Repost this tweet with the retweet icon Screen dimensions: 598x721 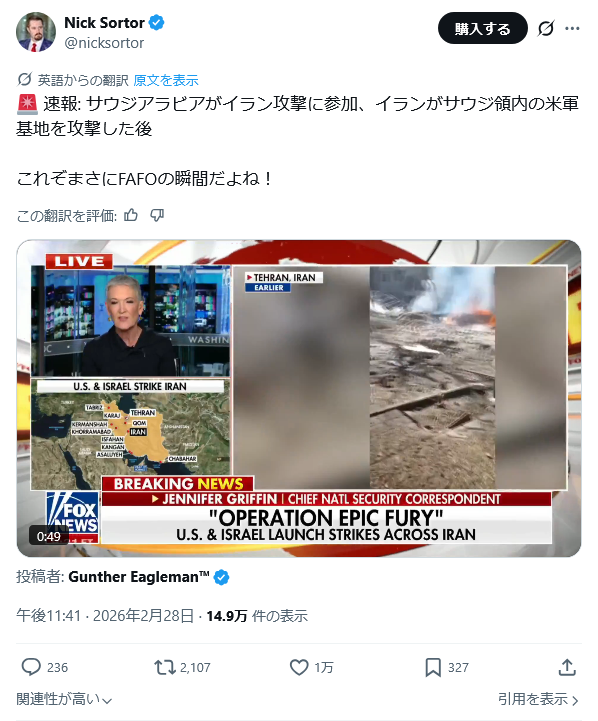pos(165,667)
